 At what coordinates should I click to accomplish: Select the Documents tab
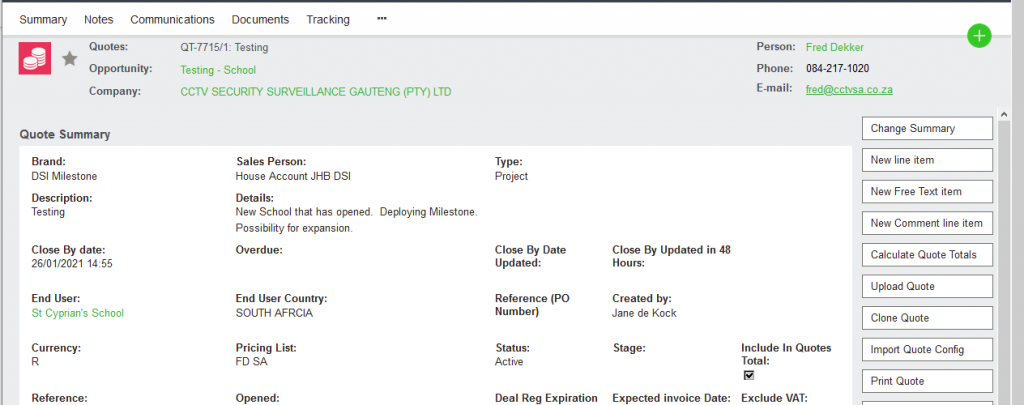260,19
